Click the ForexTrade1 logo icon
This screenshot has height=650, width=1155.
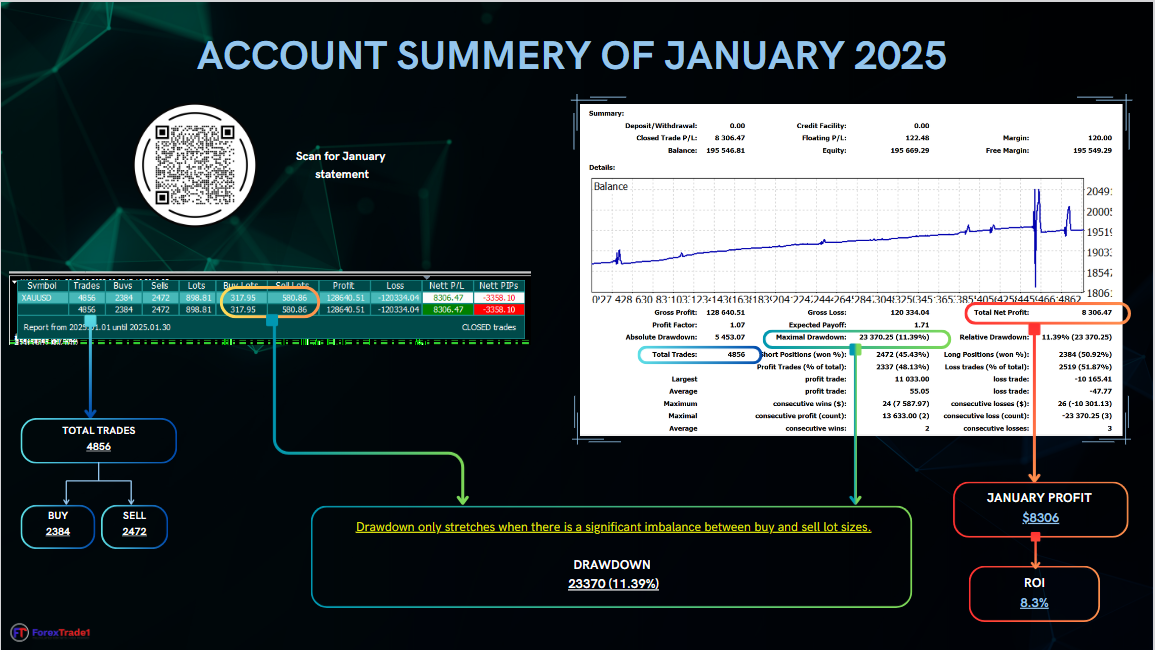[x=19, y=632]
